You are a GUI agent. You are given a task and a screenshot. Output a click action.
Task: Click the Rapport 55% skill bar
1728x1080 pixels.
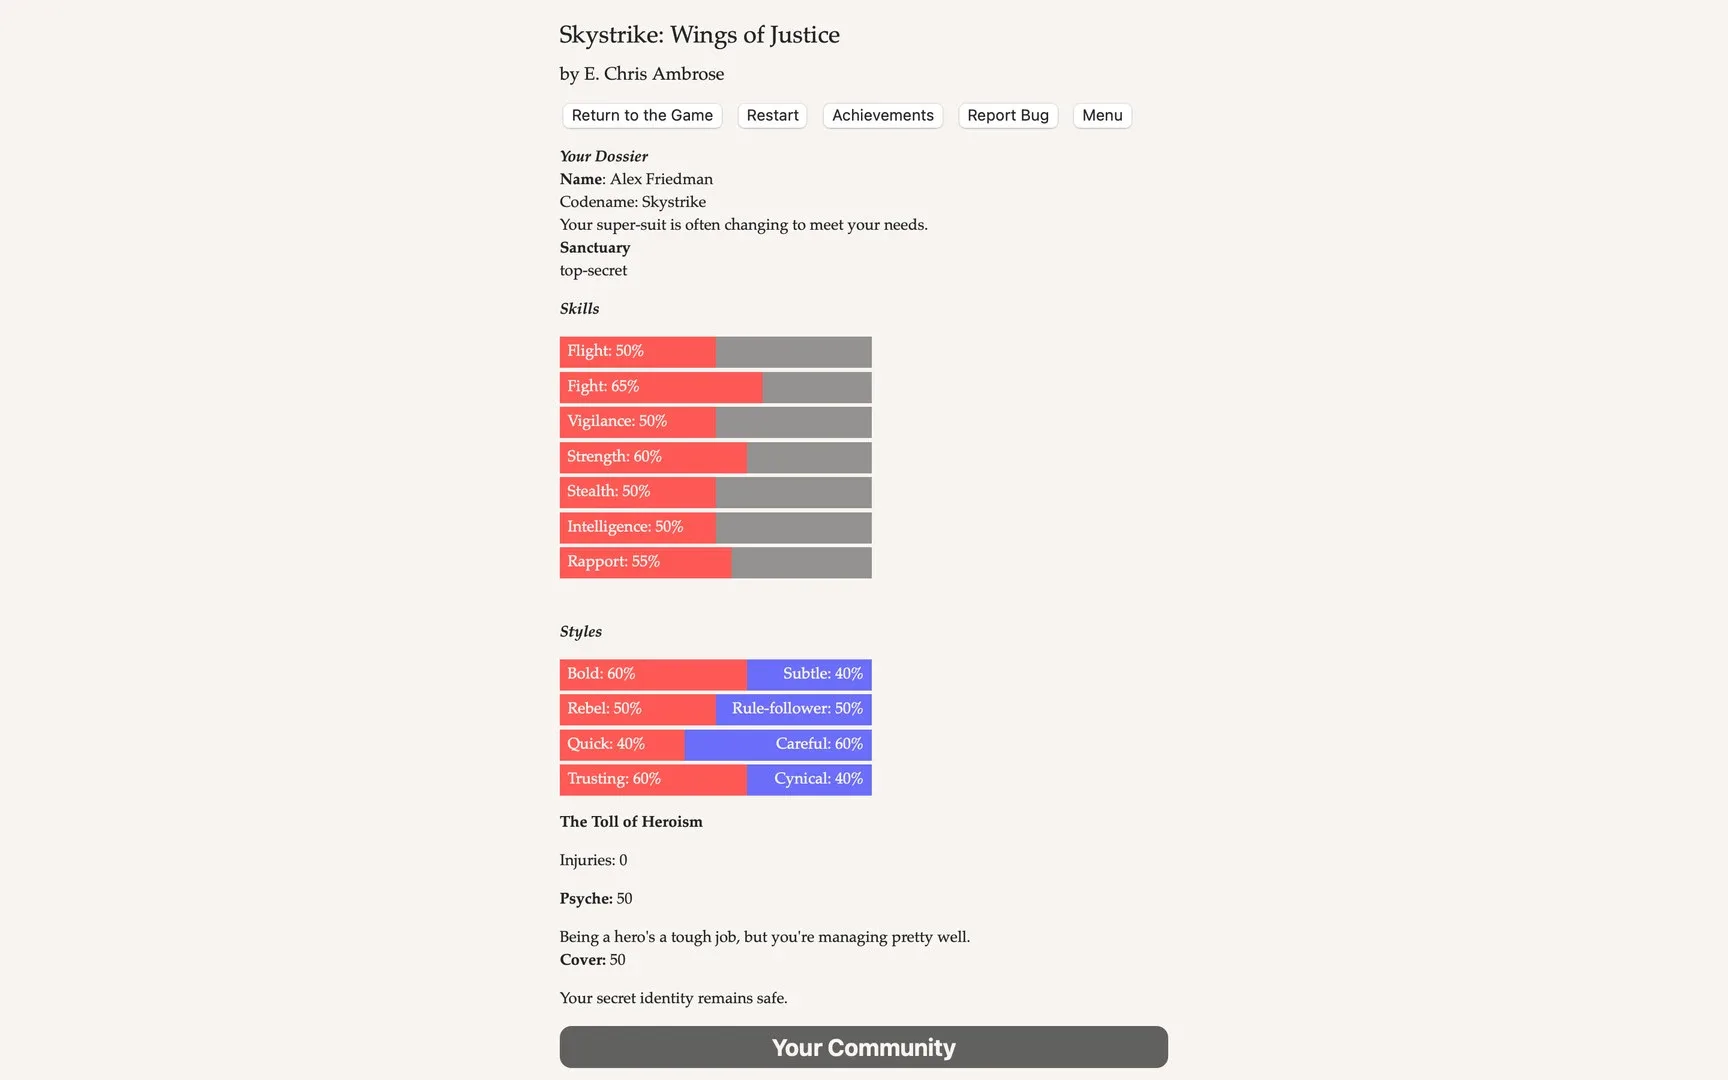[715, 562]
